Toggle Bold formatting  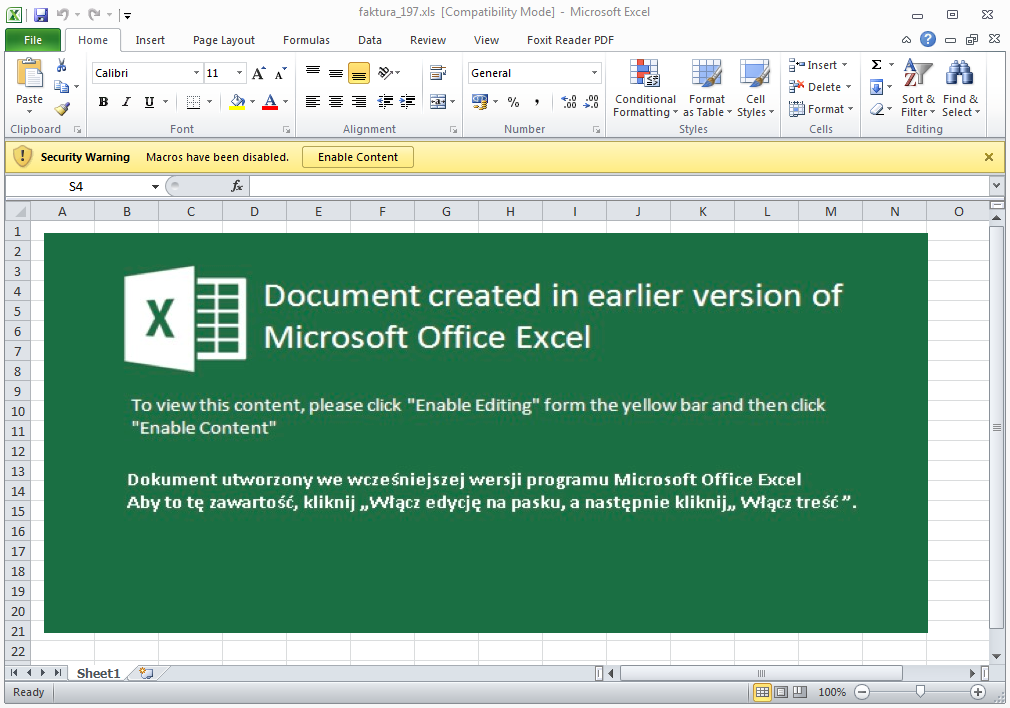(103, 102)
